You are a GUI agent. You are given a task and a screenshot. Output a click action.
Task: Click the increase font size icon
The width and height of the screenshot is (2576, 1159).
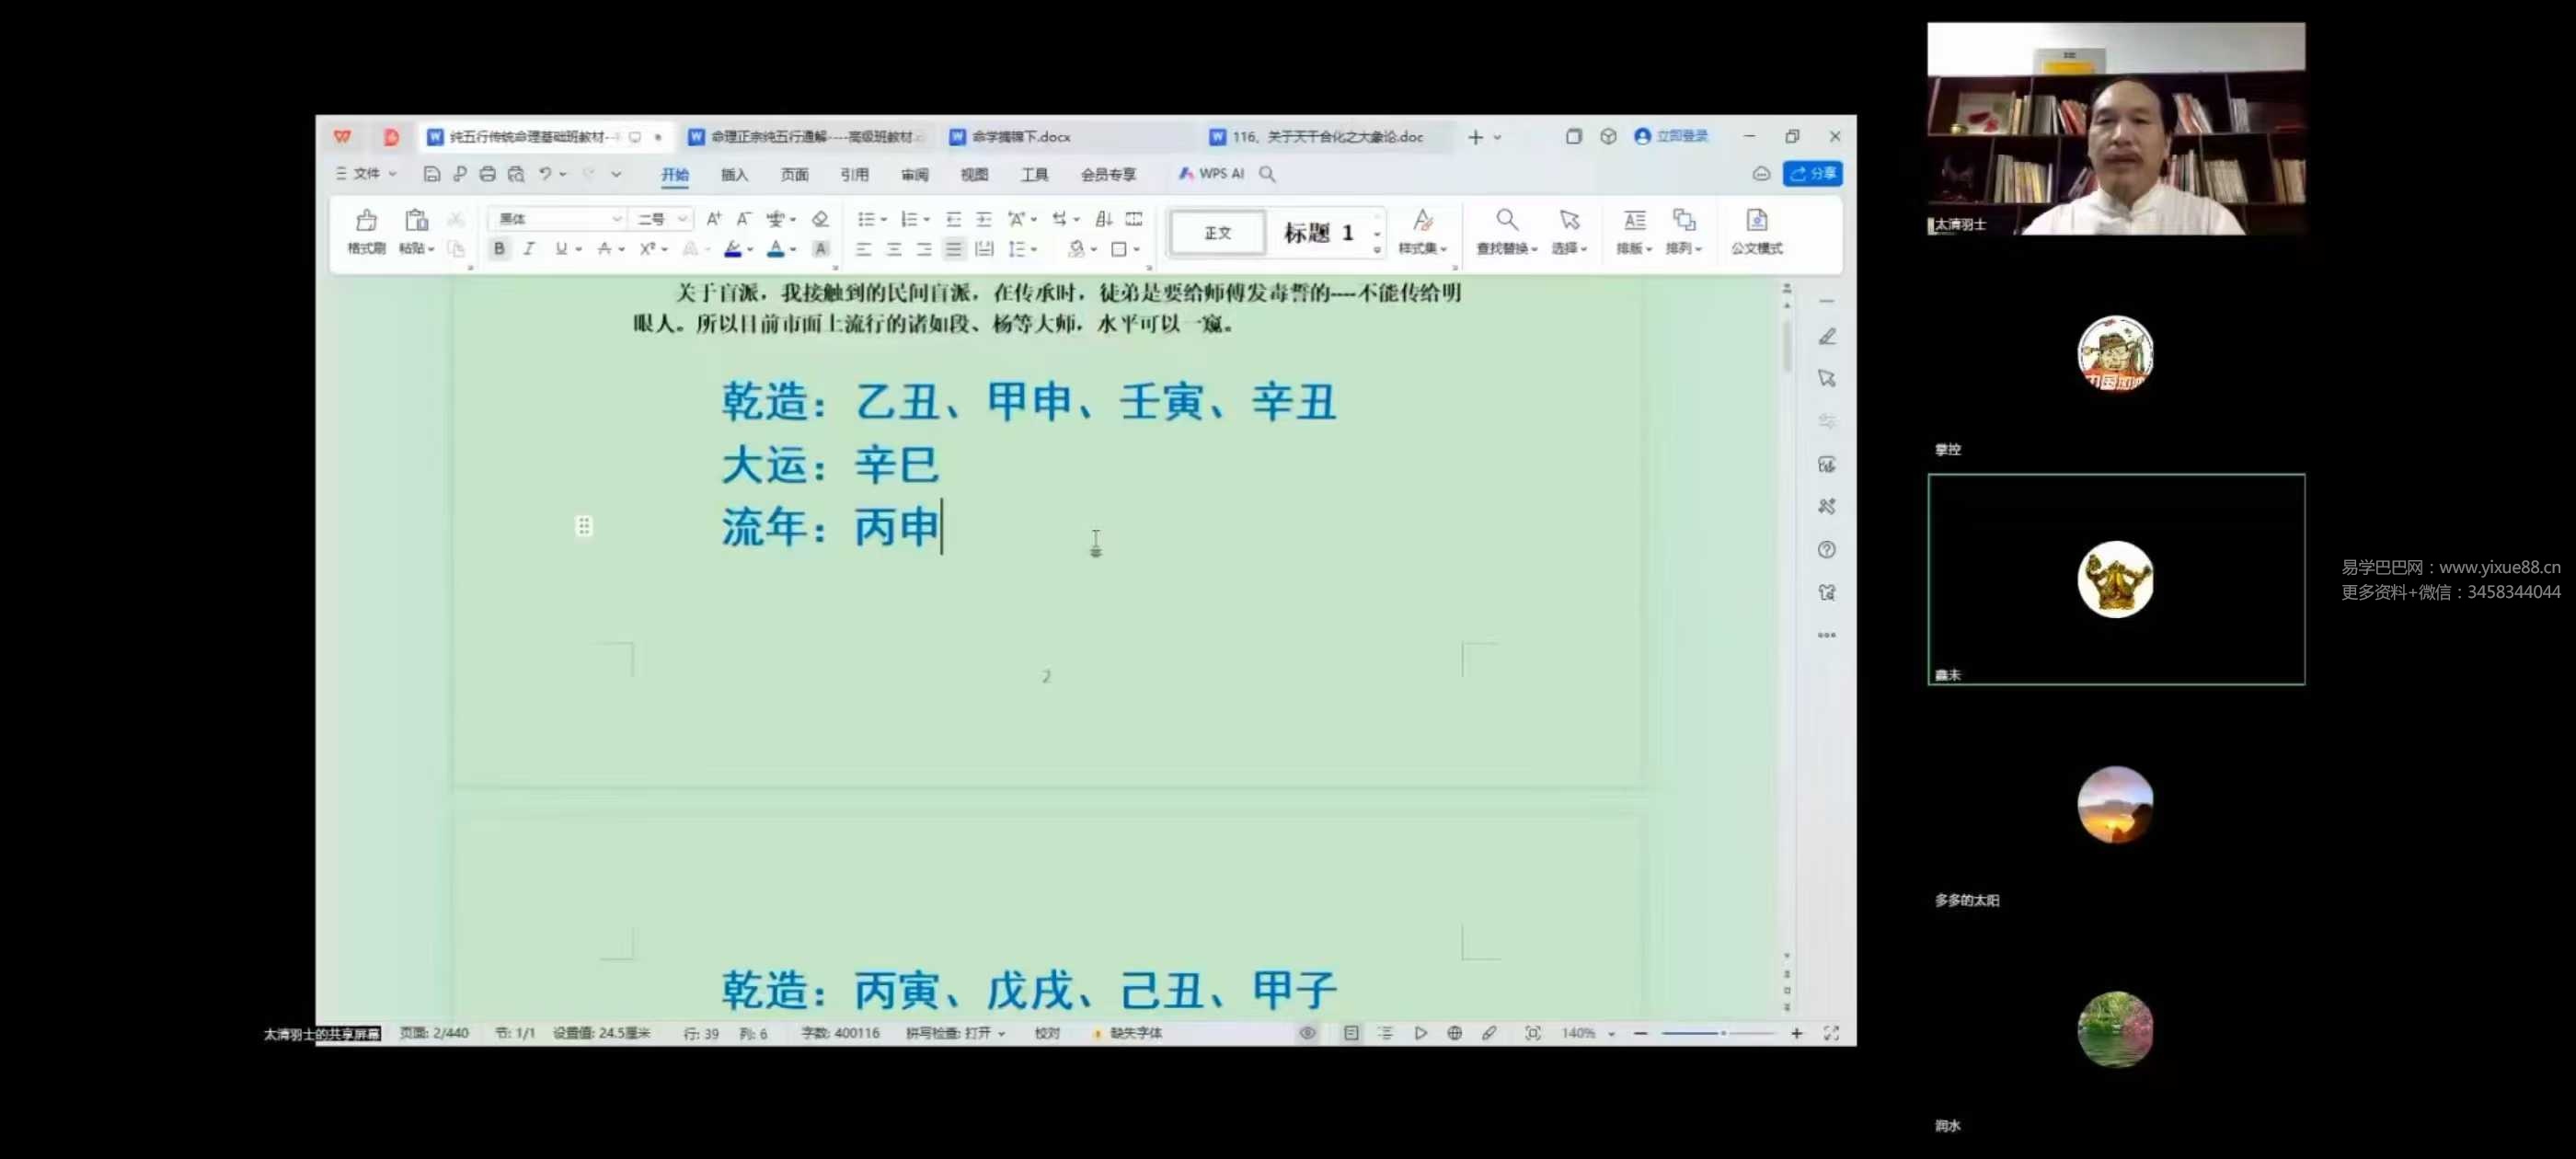pyautogui.click(x=713, y=219)
